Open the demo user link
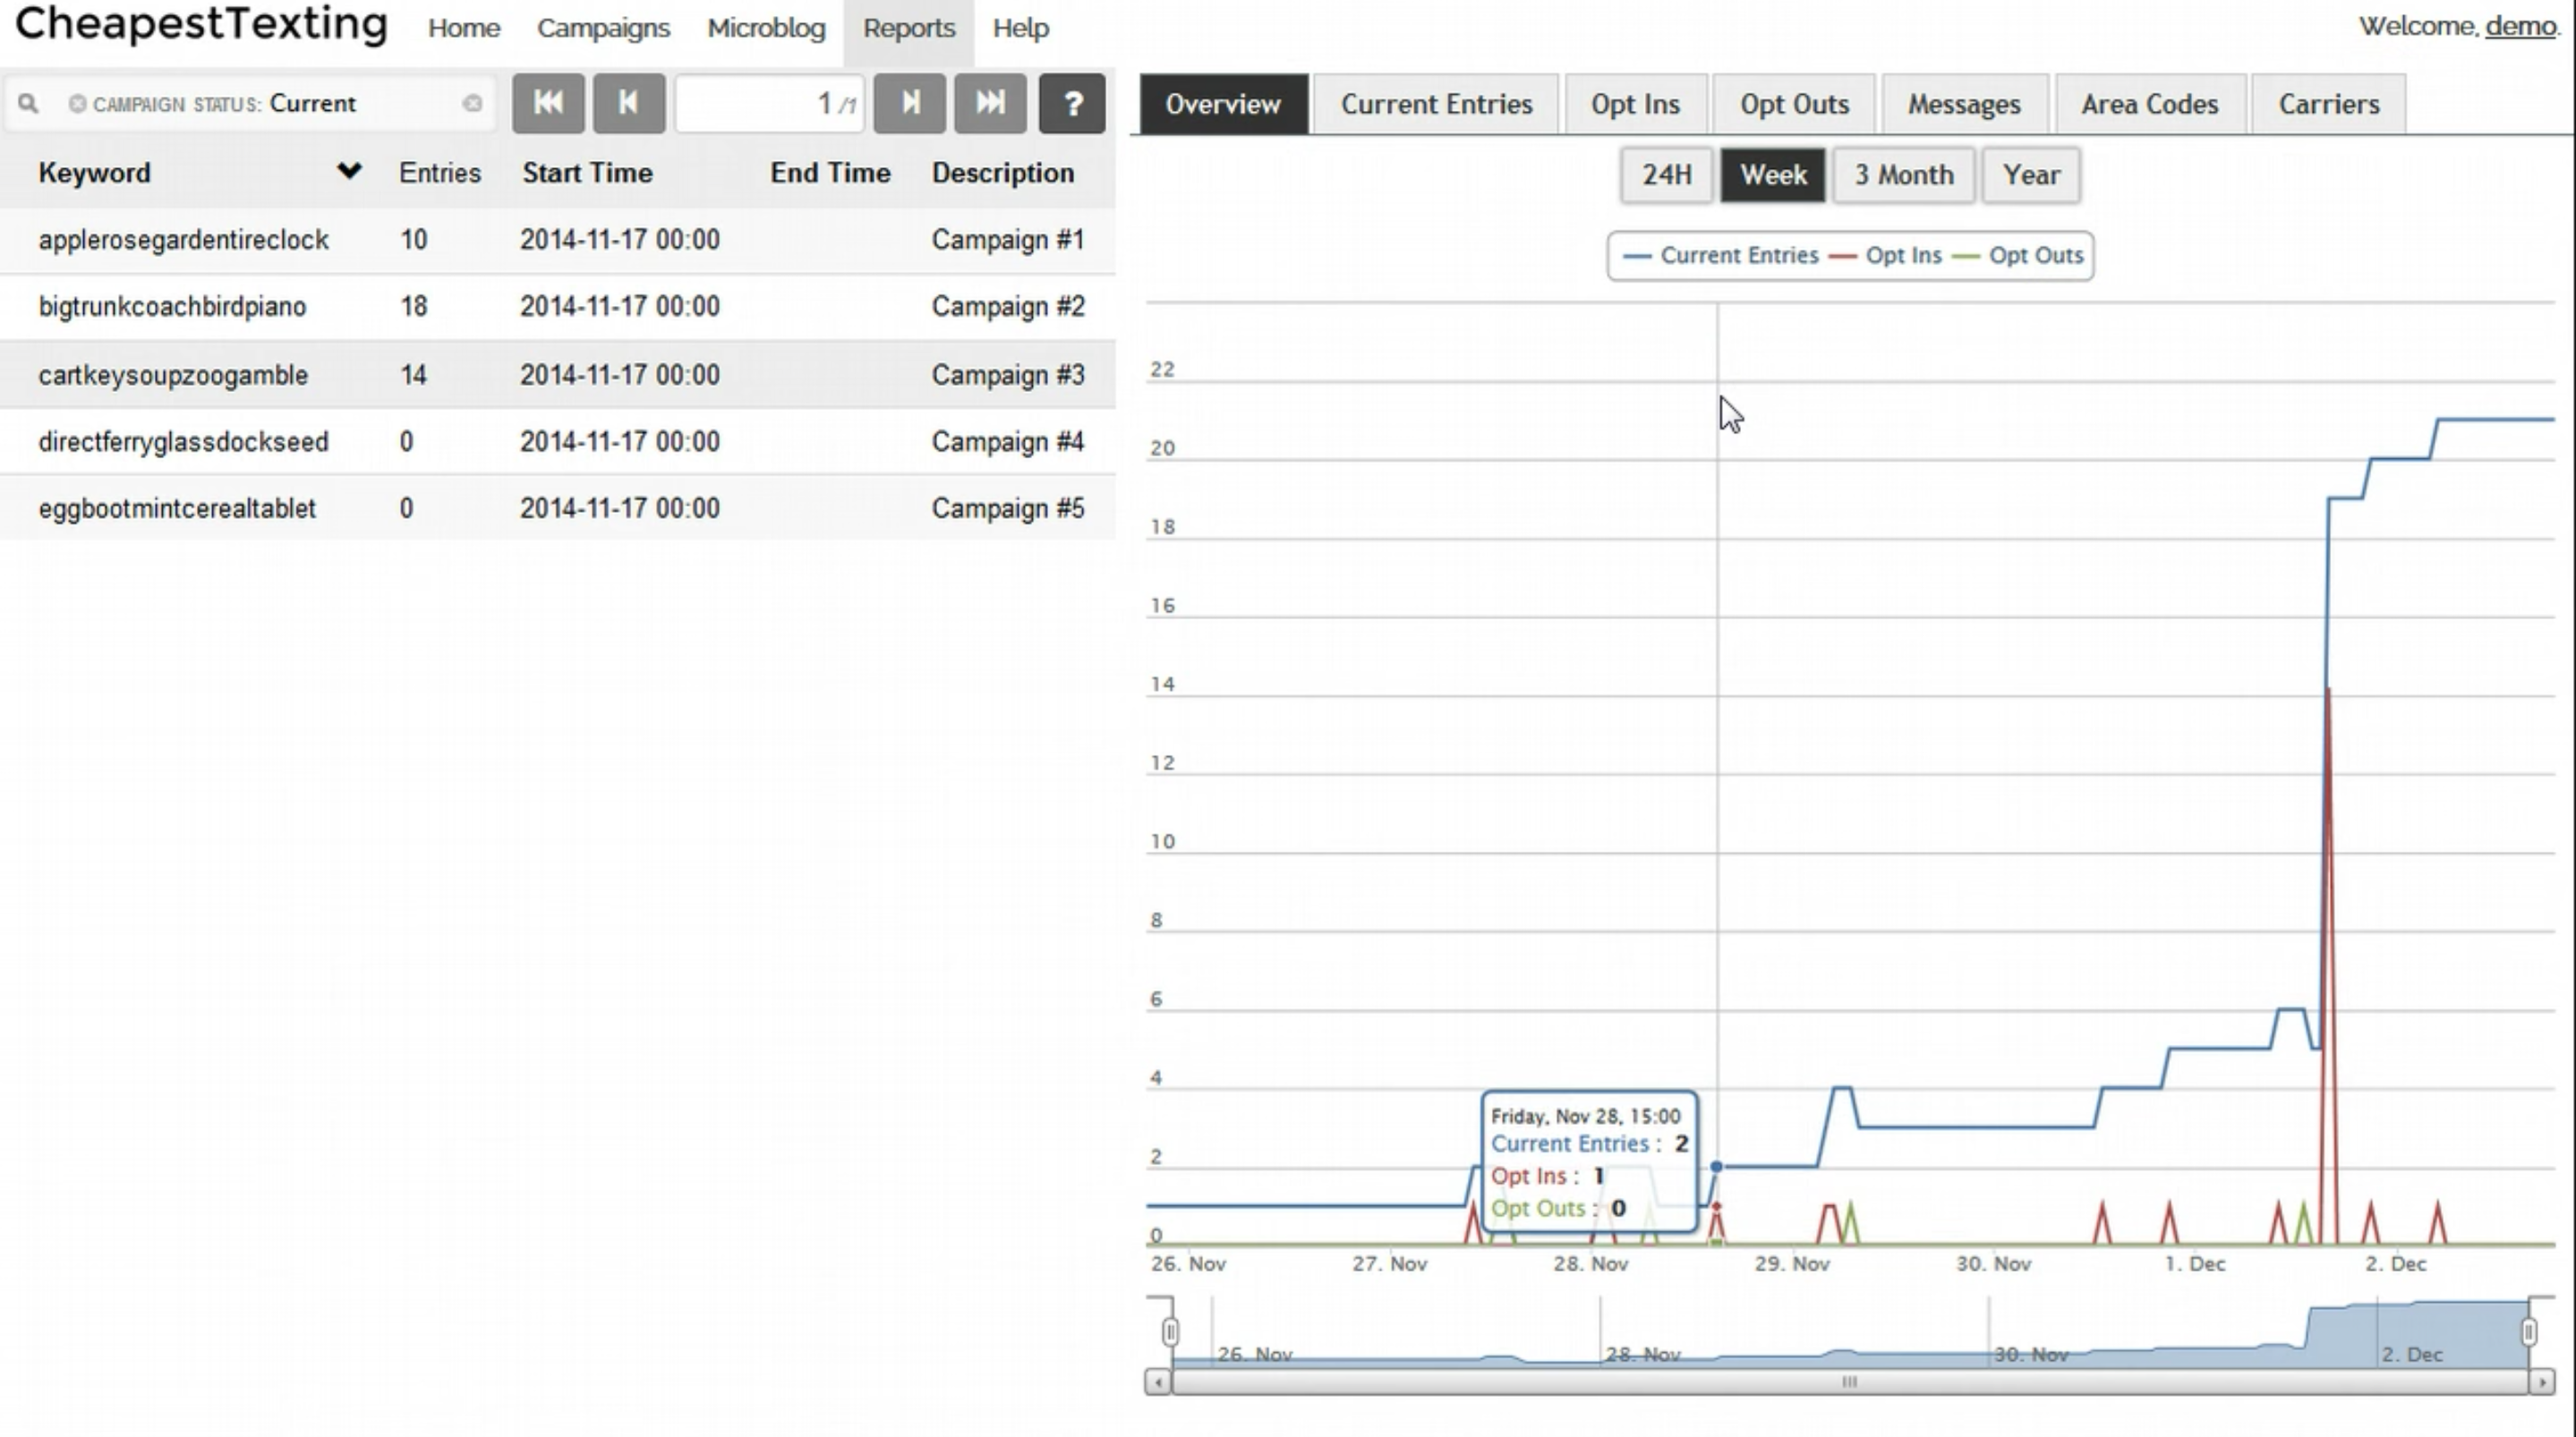The width and height of the screenshot is (2576, 1437). click(x=2520, y=26)
